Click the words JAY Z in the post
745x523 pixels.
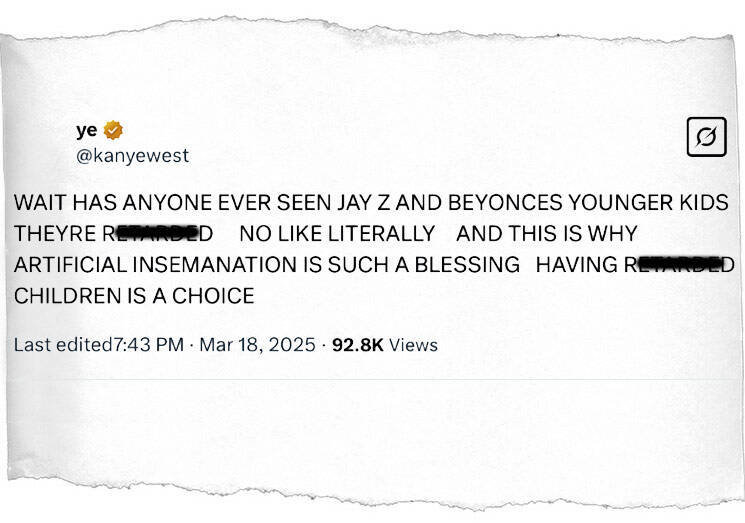pos(364,203)
